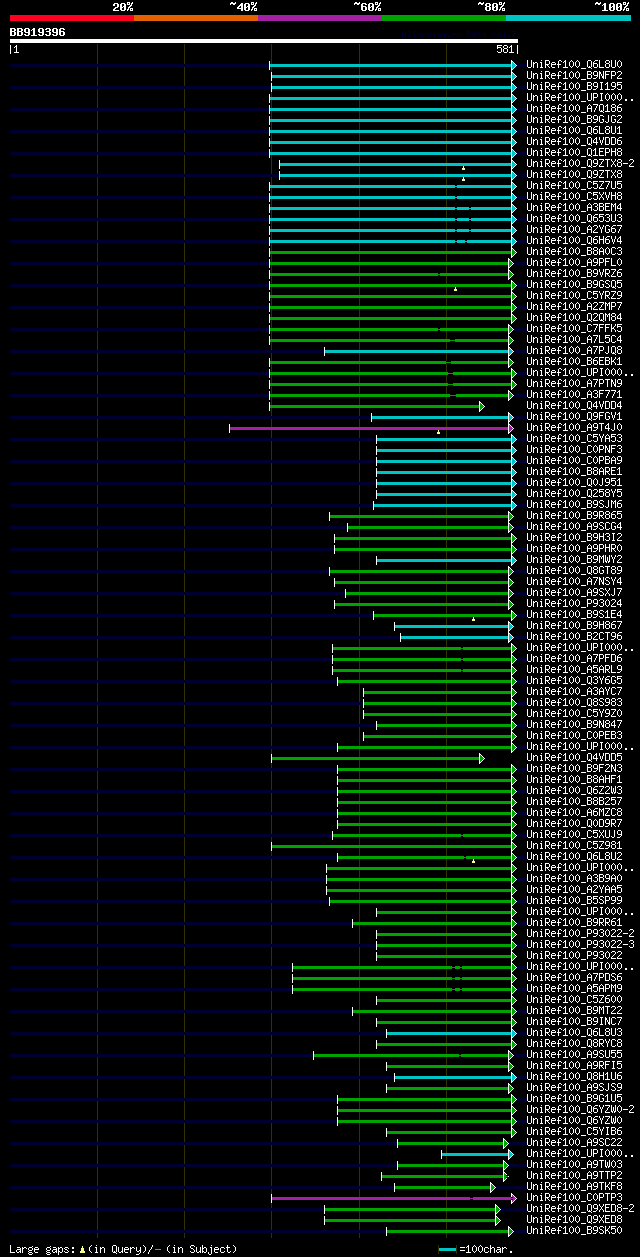Click the cyan alignment bar for B9MWY2
The image size is (640, 1257).
(446, 560)
